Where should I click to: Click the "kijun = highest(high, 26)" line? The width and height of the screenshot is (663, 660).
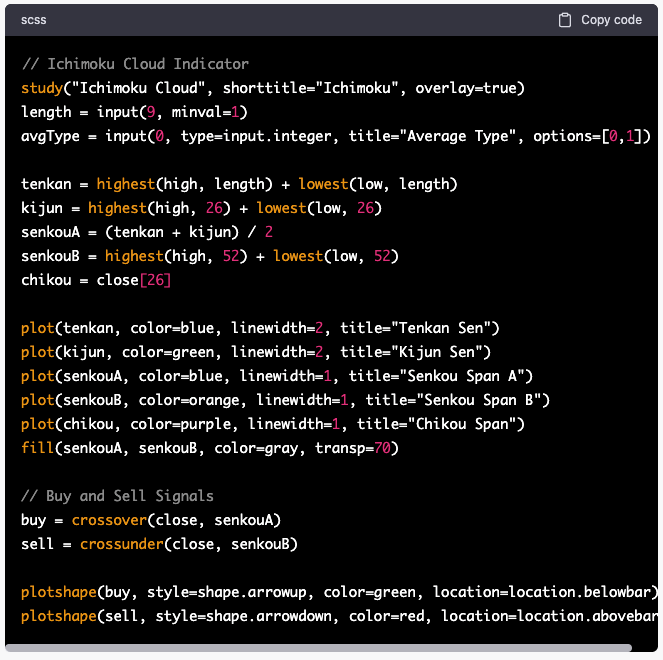click(201, 208)
